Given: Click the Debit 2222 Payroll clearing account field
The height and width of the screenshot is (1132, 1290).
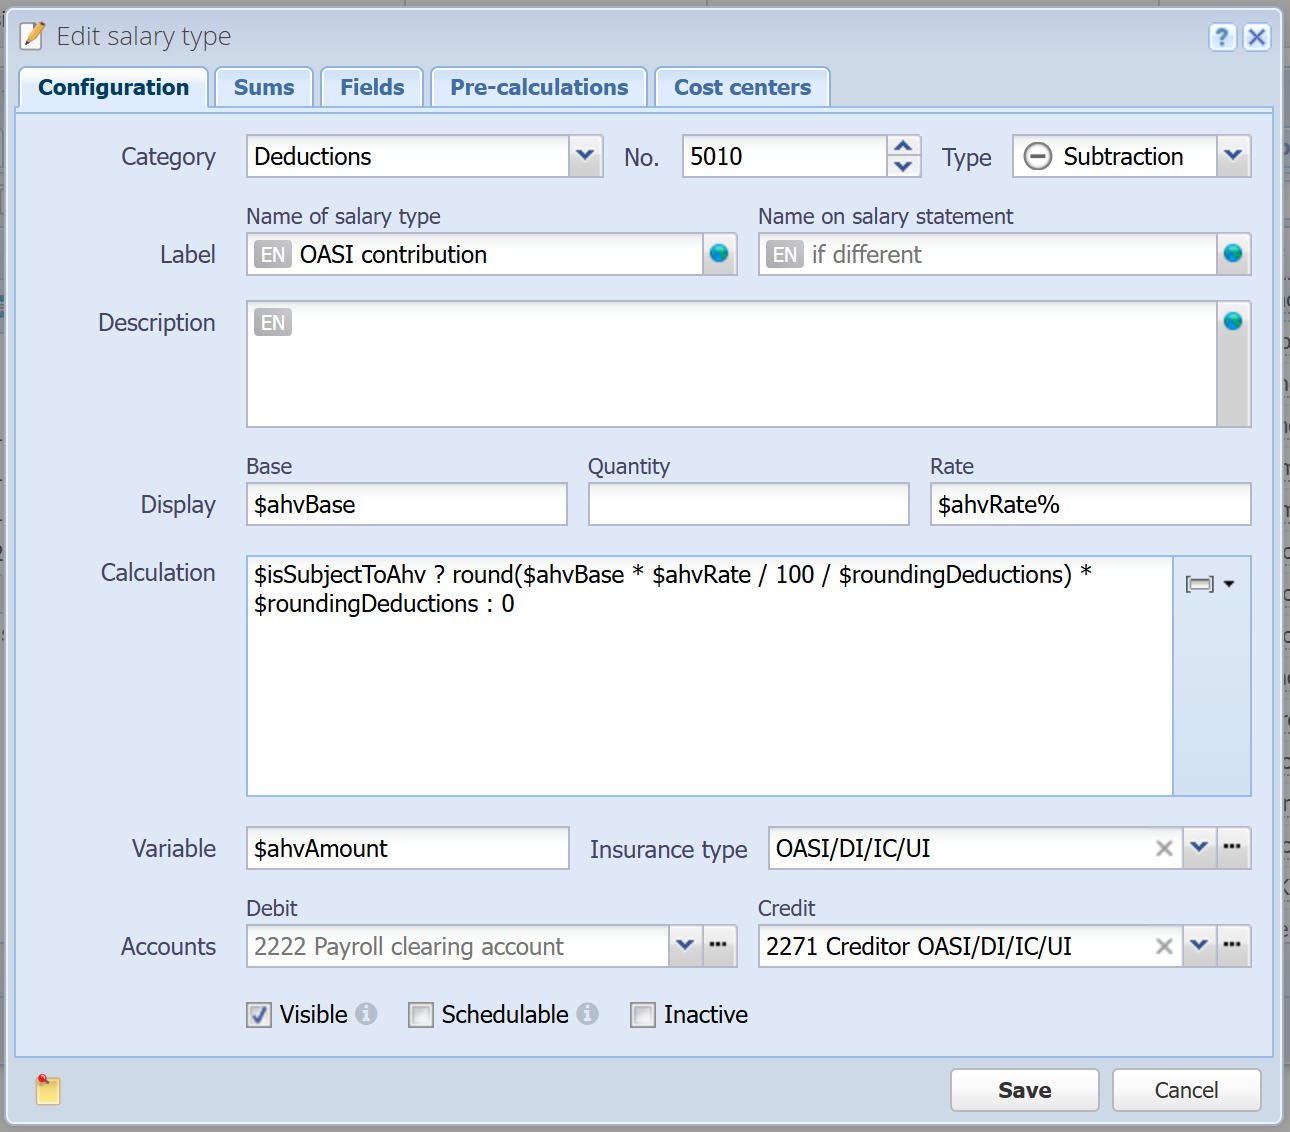Looking at the screenshot, I should [458, 946].
